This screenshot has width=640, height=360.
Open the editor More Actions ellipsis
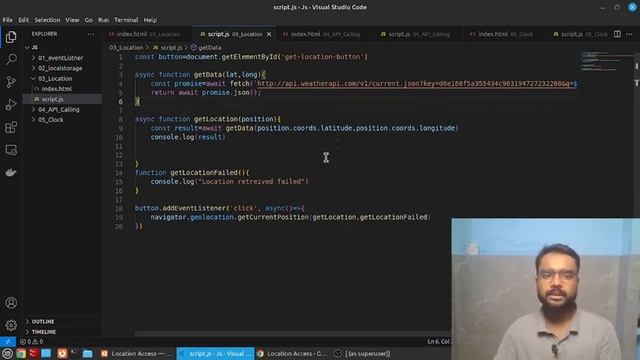click(629, 34)
